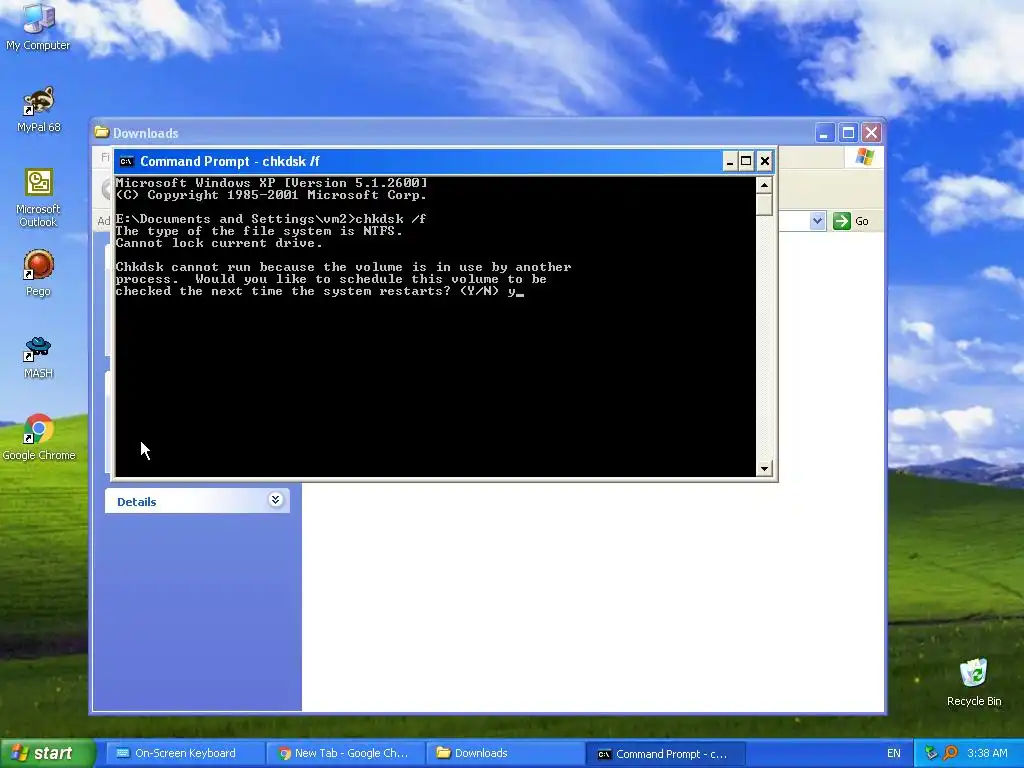Launch MyPal 68 browser shortcut
The width and height of the screenshot is (1024, 768).
(x=38, y=109)
